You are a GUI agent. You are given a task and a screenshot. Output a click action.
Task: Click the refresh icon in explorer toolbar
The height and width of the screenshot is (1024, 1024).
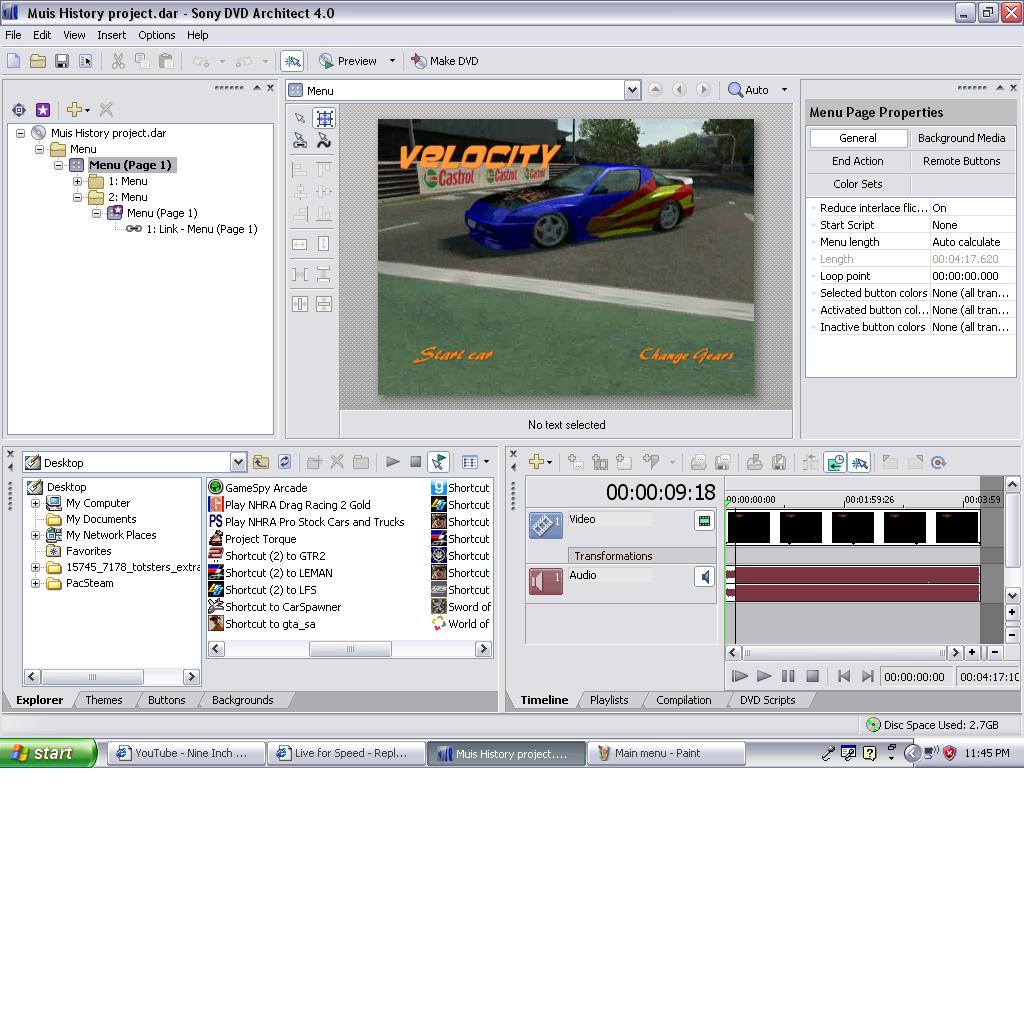click(285, 462)
